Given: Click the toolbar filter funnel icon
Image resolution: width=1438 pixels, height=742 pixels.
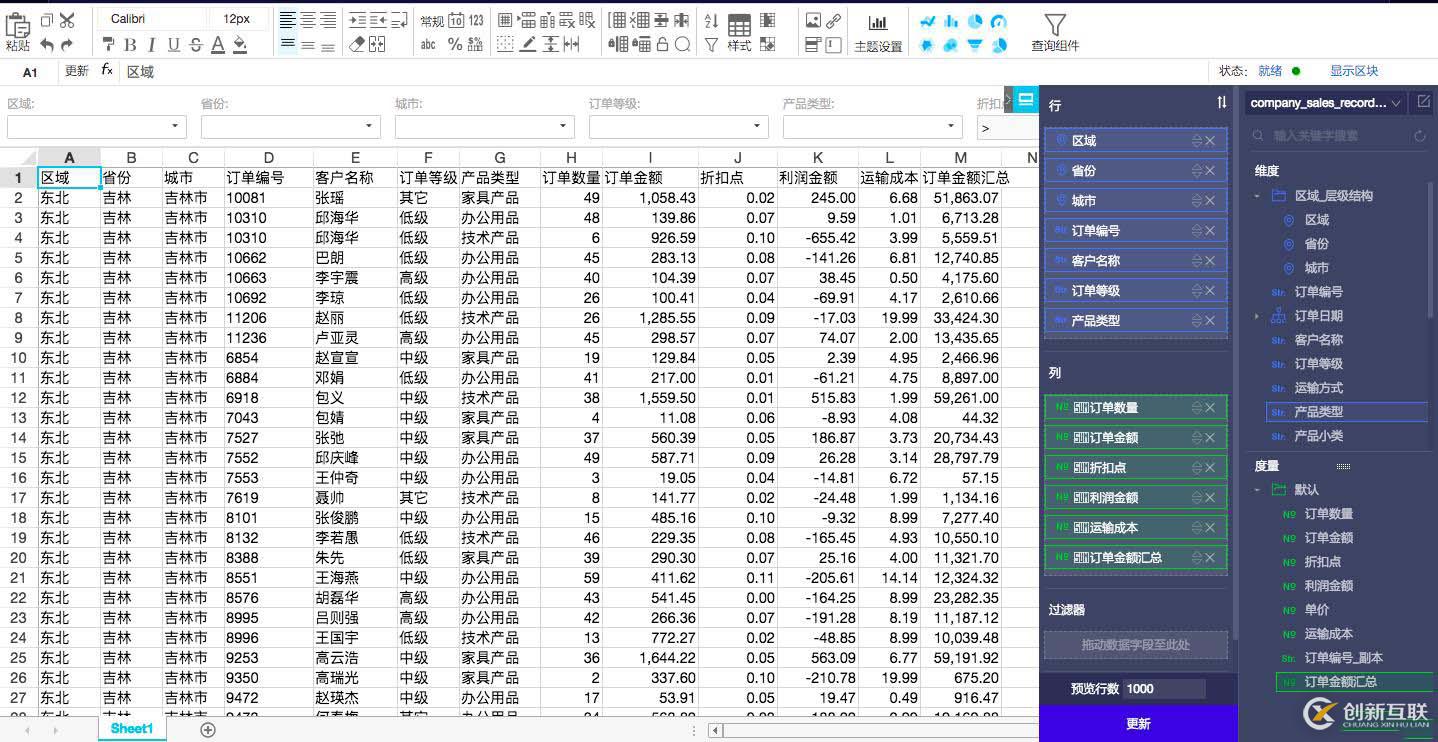Looking at the screenshot, I should (711, 44).
